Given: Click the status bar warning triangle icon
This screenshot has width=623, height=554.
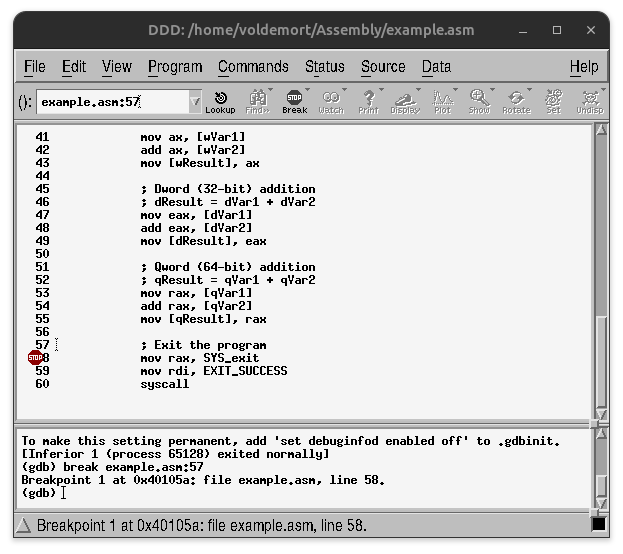Looking at the screenshot, I should tap(23, 525).
